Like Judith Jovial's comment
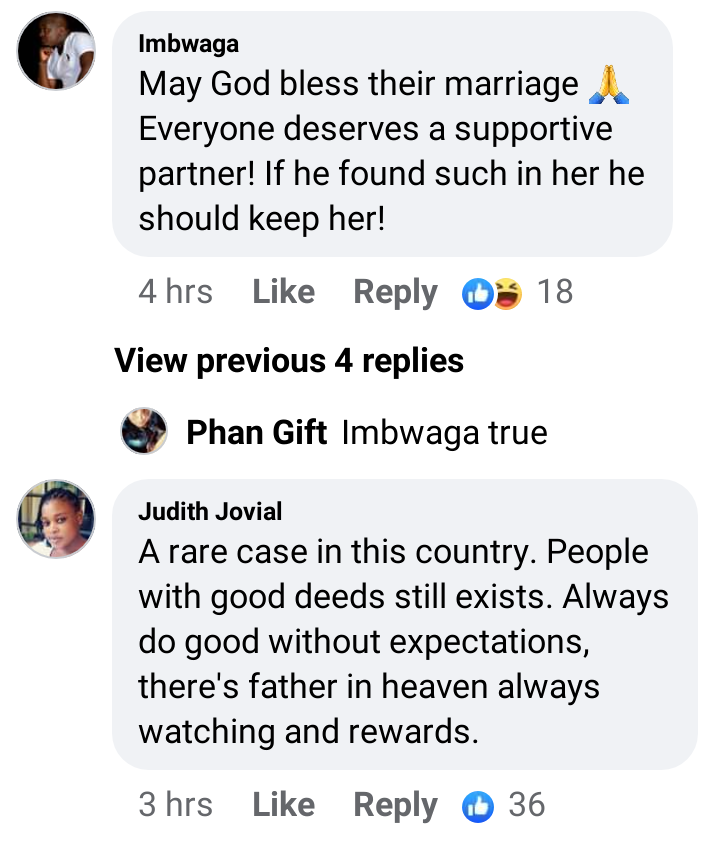Viewport: 720px width, 857px height. (283, 805)
